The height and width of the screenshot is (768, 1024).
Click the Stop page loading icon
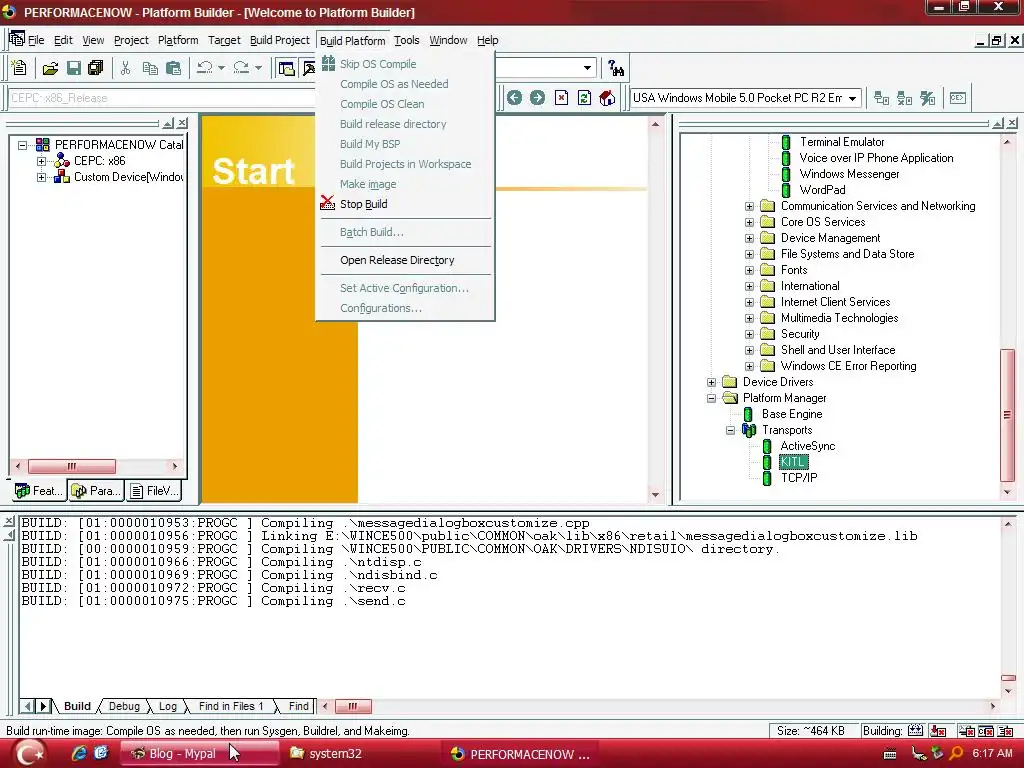561,98
